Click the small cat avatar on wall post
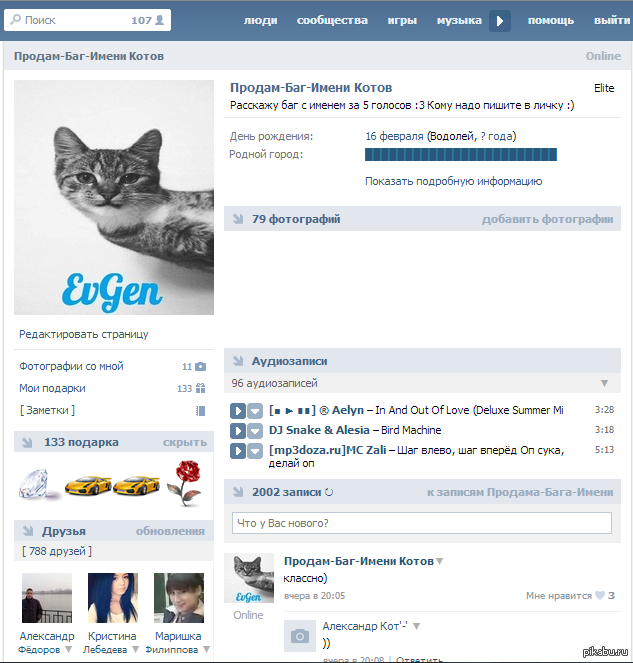This screenshot has height=663, width=633. pos(249,578)
